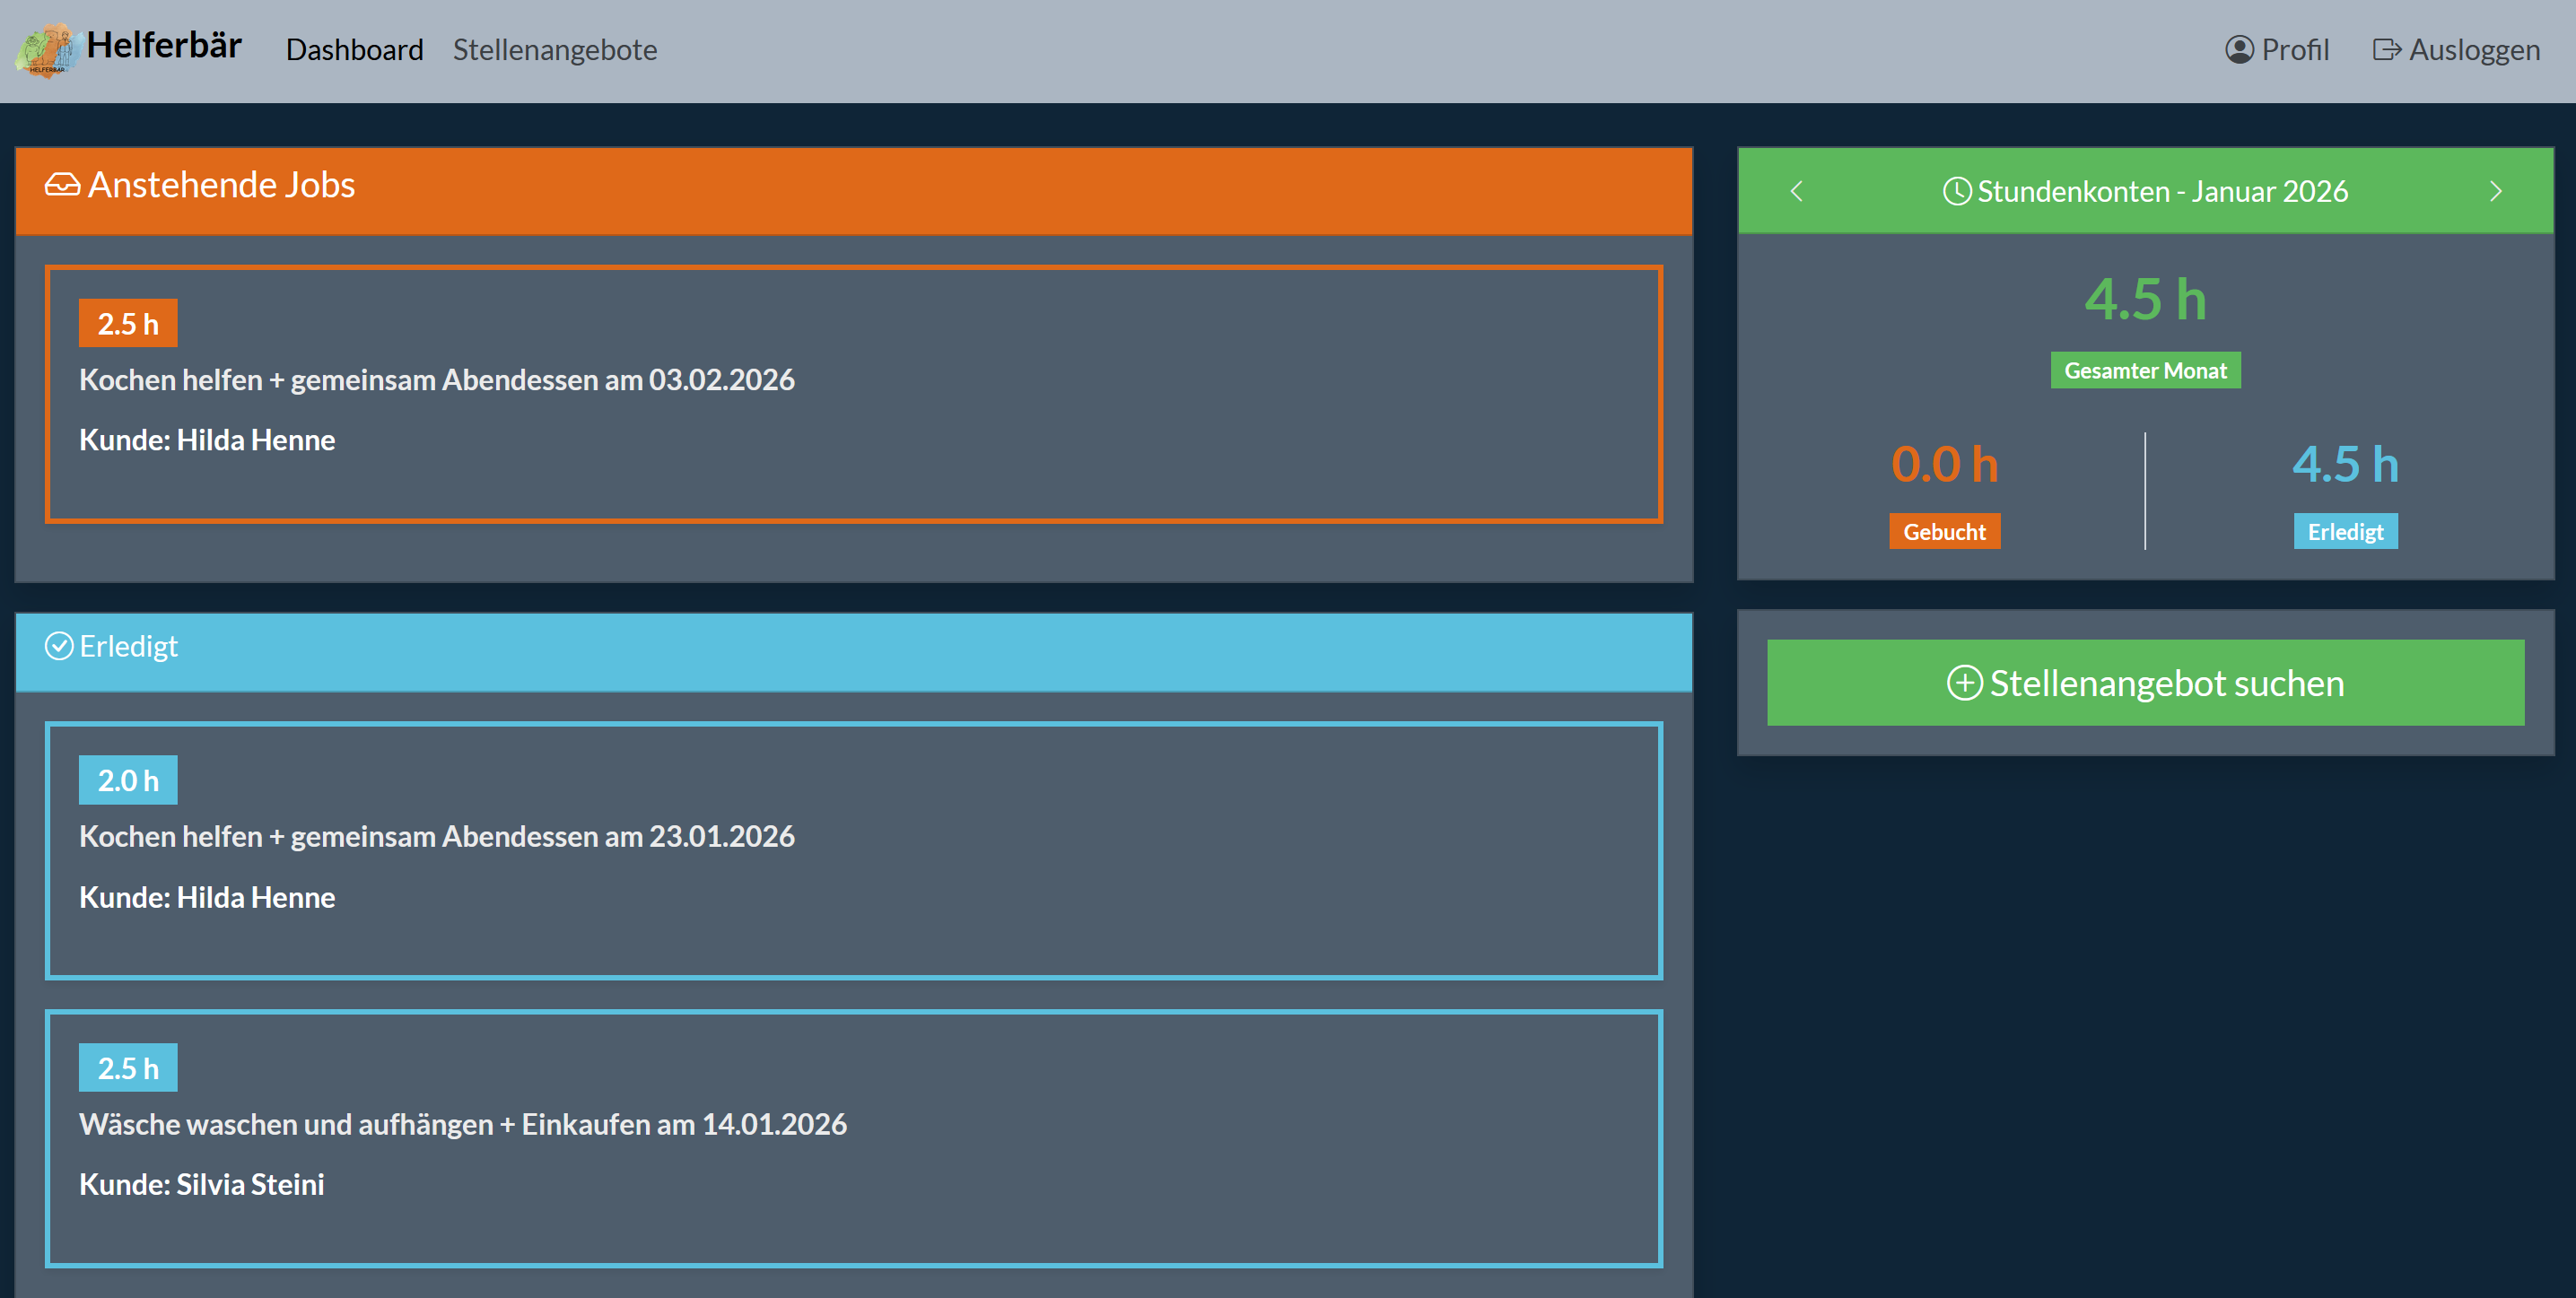Click the green Gesamter Monat badge

[2144, 371]
